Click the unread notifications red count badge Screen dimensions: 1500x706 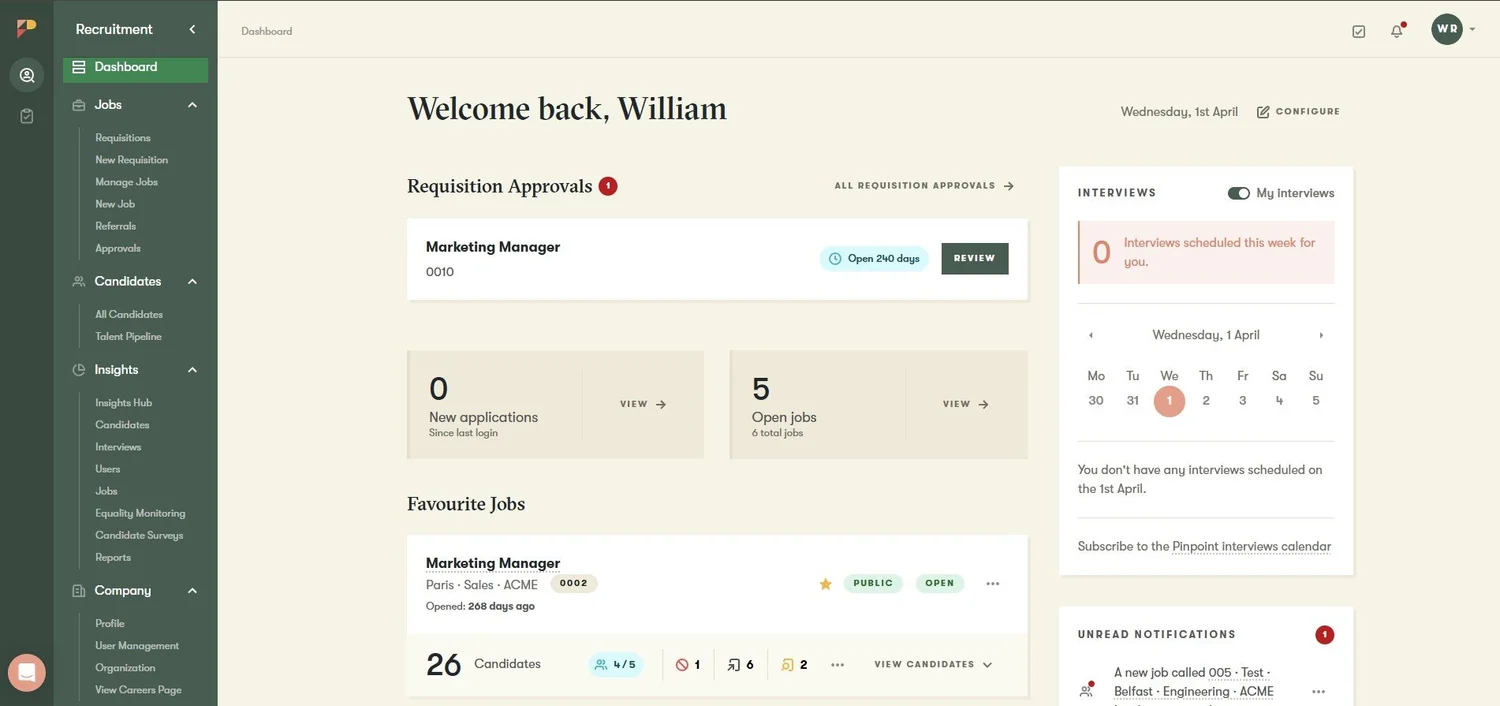(1324, 635)
